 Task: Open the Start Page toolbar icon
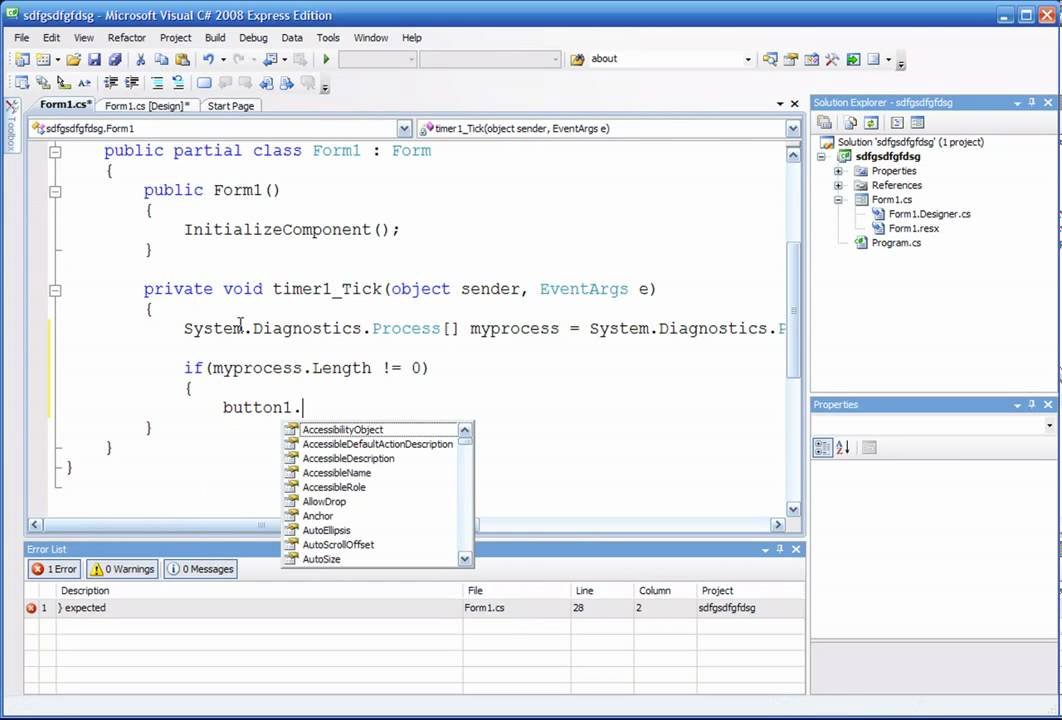[853, 60]
